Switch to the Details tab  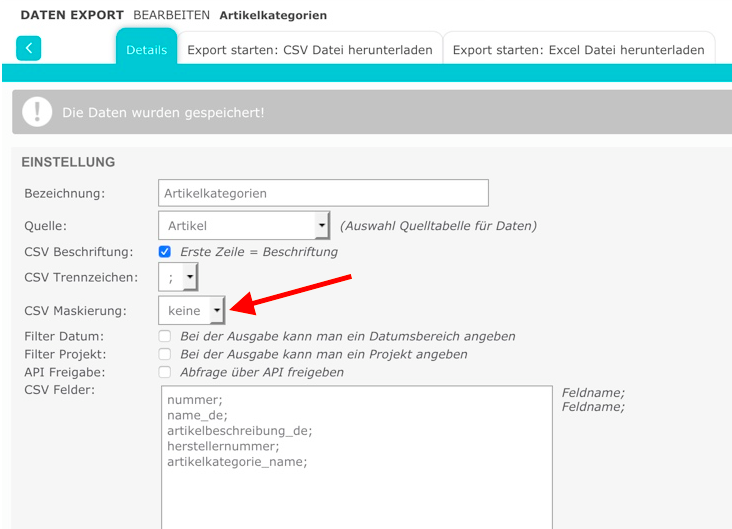coord(146,49)
